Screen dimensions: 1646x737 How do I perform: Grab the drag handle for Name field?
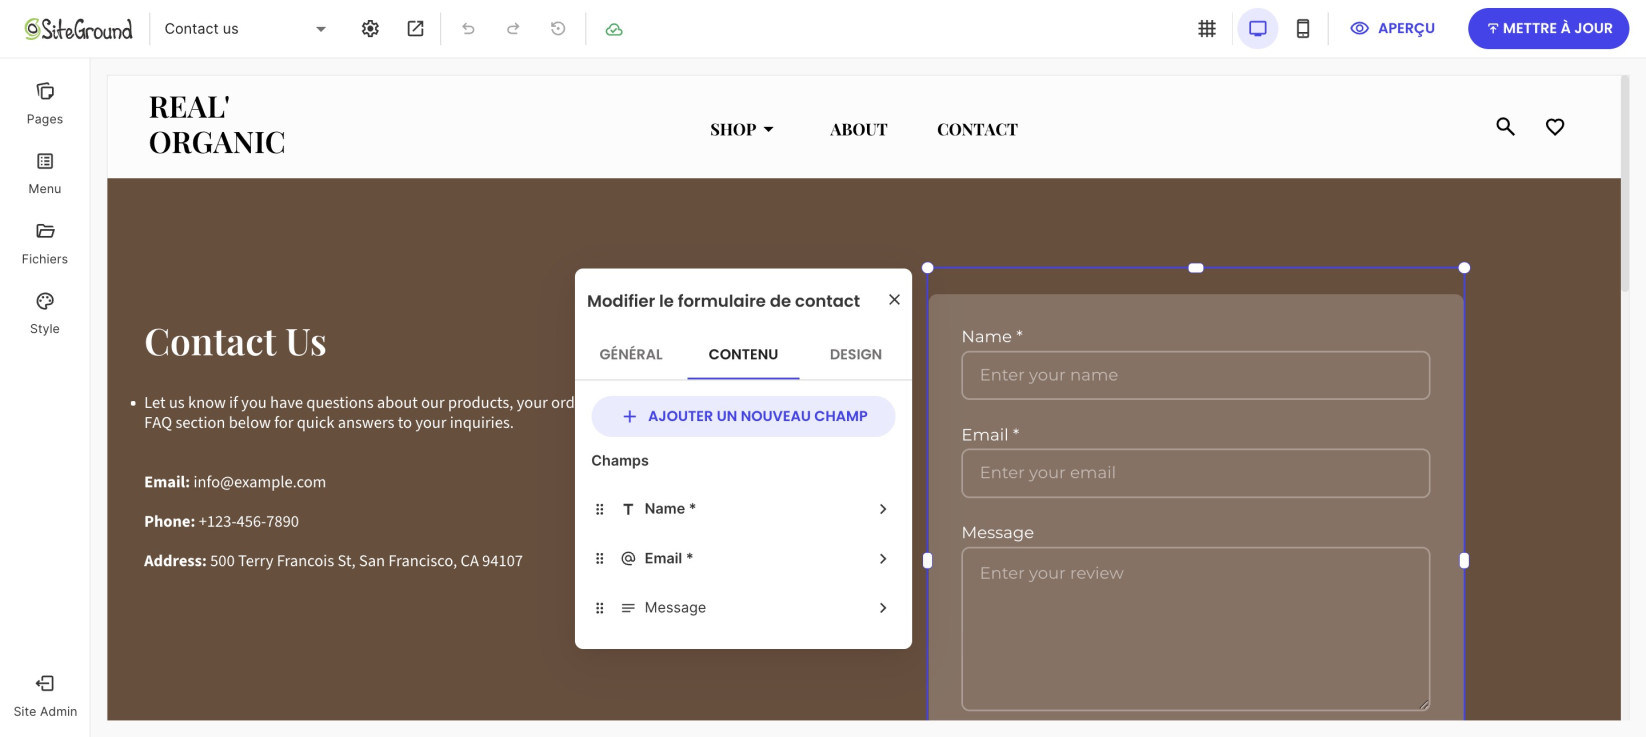coord(600,509)
